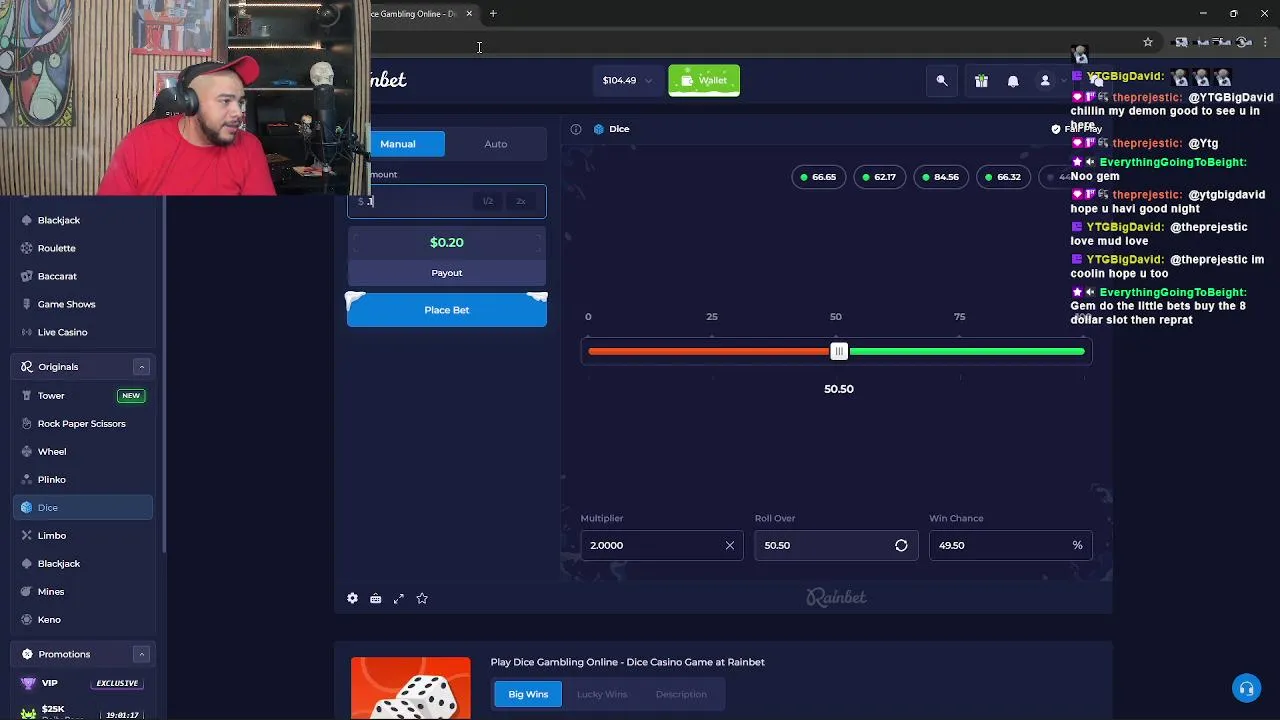Collapse the Originals section chevron
The width and height of the screenshot is (1280, 720).
click(x=141, y=367)
